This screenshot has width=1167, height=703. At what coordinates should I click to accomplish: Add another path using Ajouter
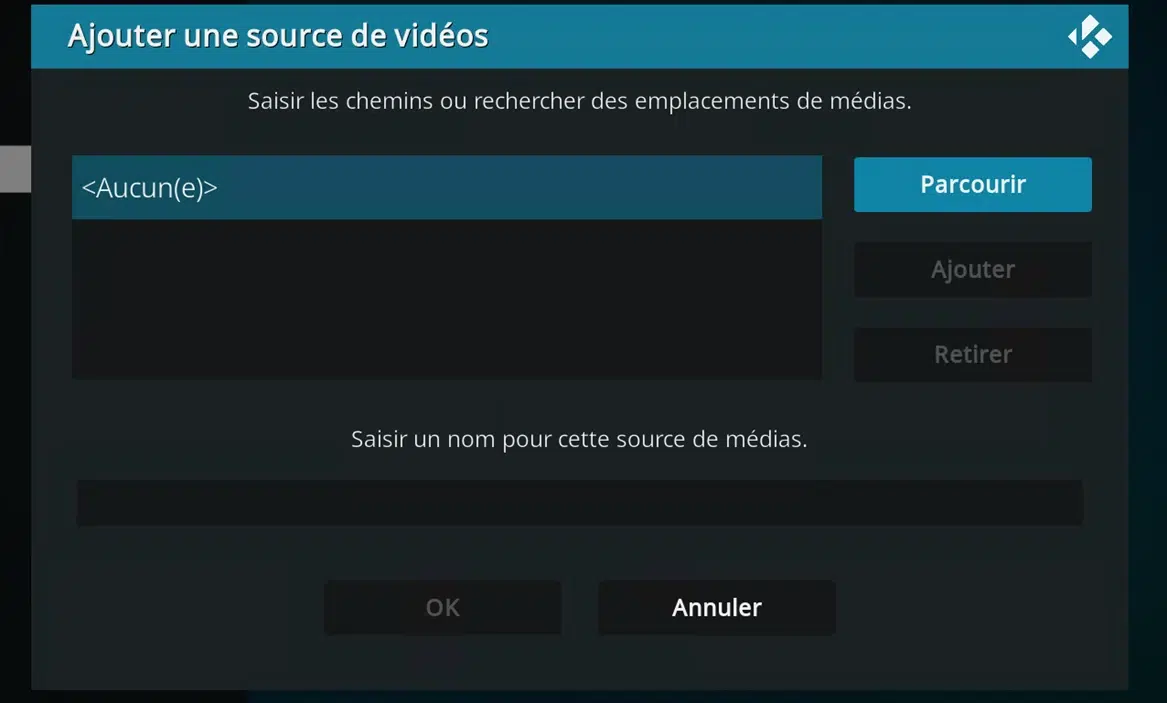(x=972, y=269)
